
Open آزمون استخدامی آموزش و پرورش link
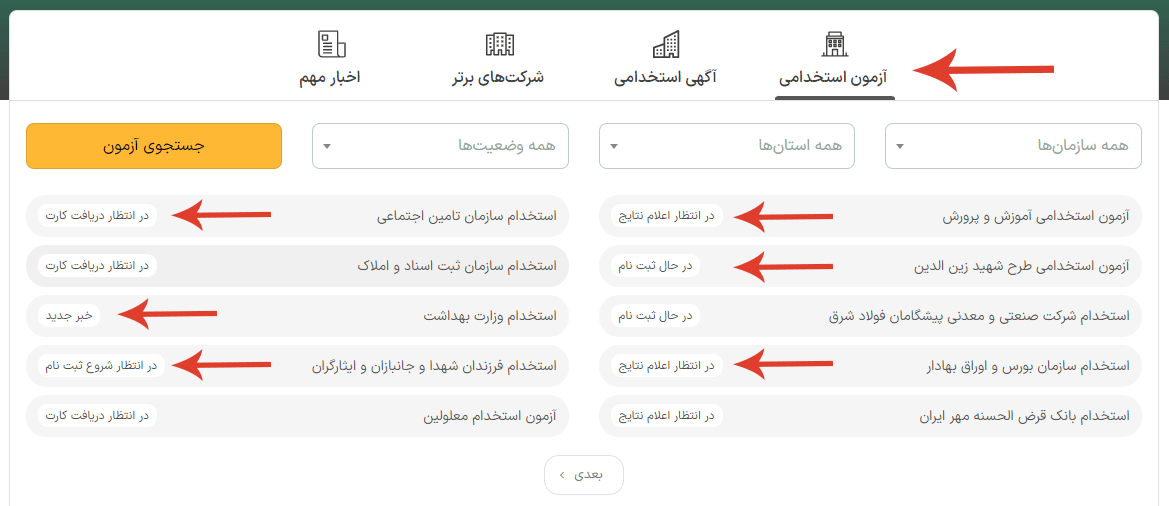1036,217
